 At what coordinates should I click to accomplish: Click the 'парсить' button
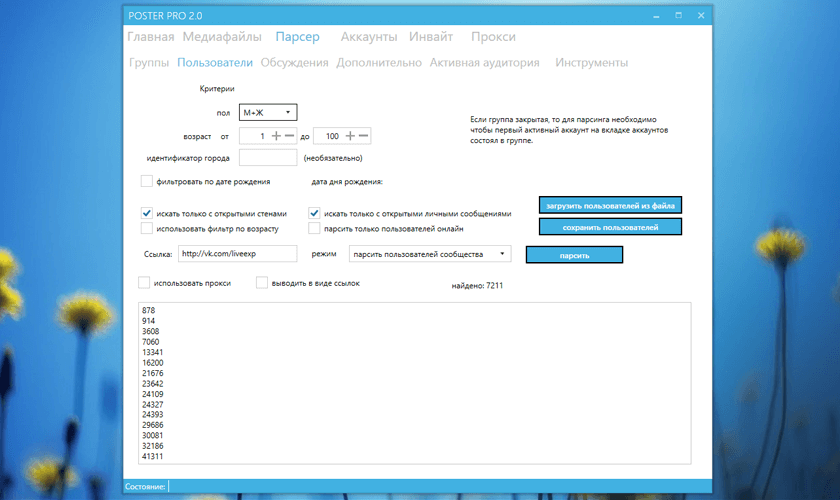pyautogui.click(x=574, y=255)
